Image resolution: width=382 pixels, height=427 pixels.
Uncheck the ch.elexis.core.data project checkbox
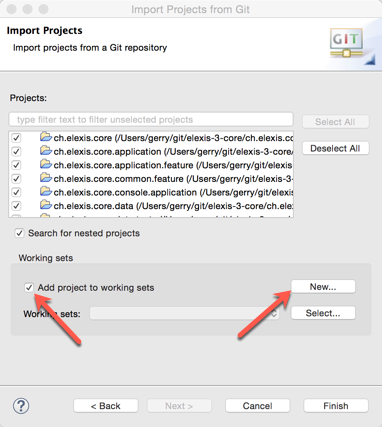(16, 206)
